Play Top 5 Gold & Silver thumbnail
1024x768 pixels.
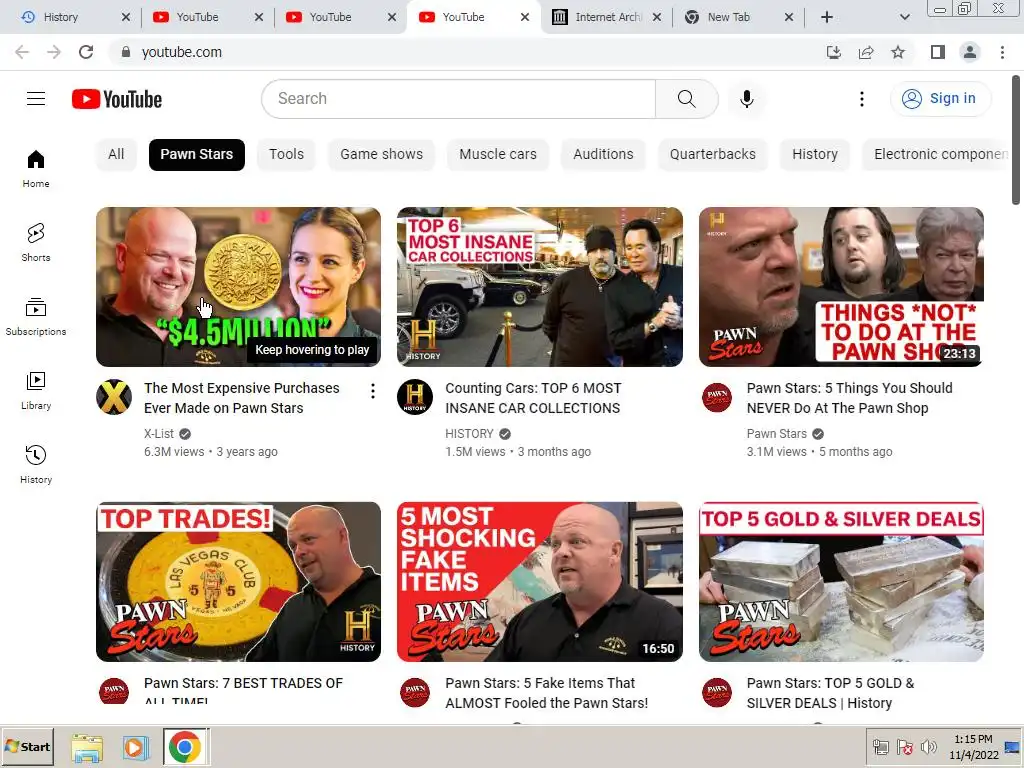tap(841, 582)
